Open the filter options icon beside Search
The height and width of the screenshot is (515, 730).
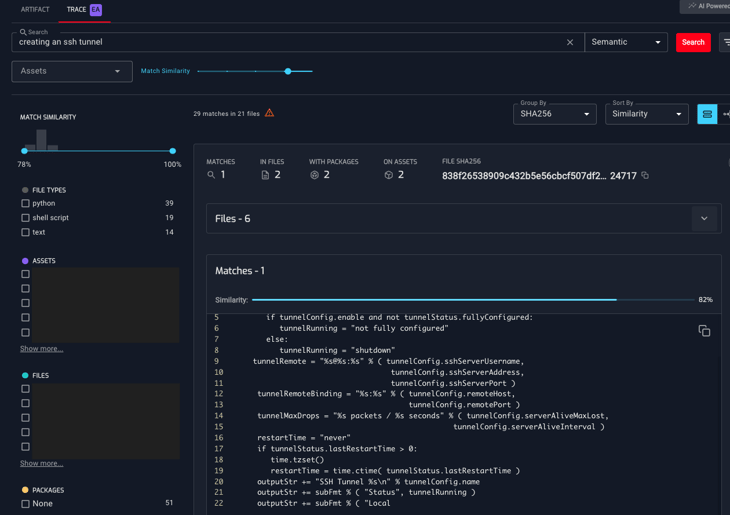(726, 42)
